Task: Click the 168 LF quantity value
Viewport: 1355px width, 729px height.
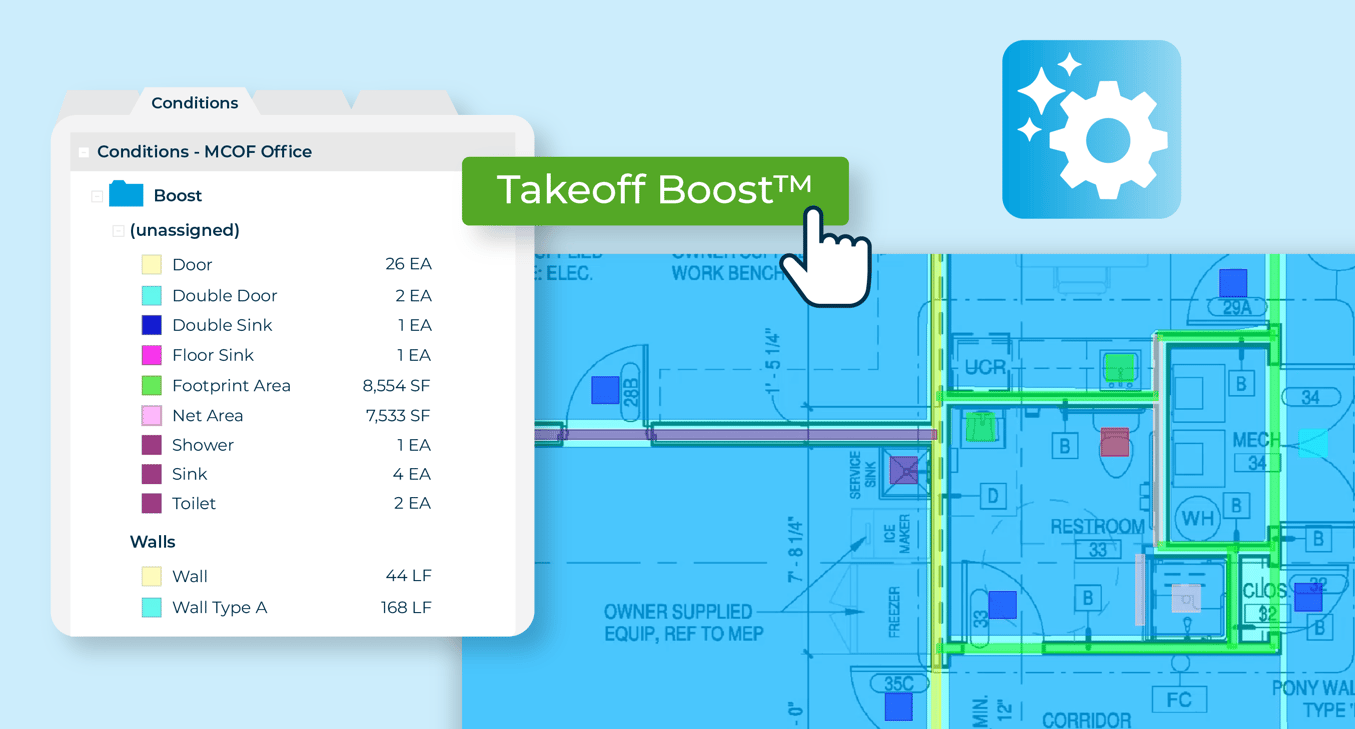Action: tap(406, 607)
